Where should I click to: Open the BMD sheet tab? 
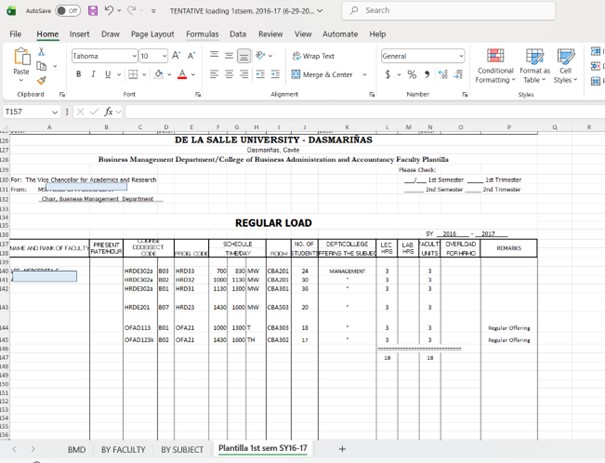click(x=77, y=450)
